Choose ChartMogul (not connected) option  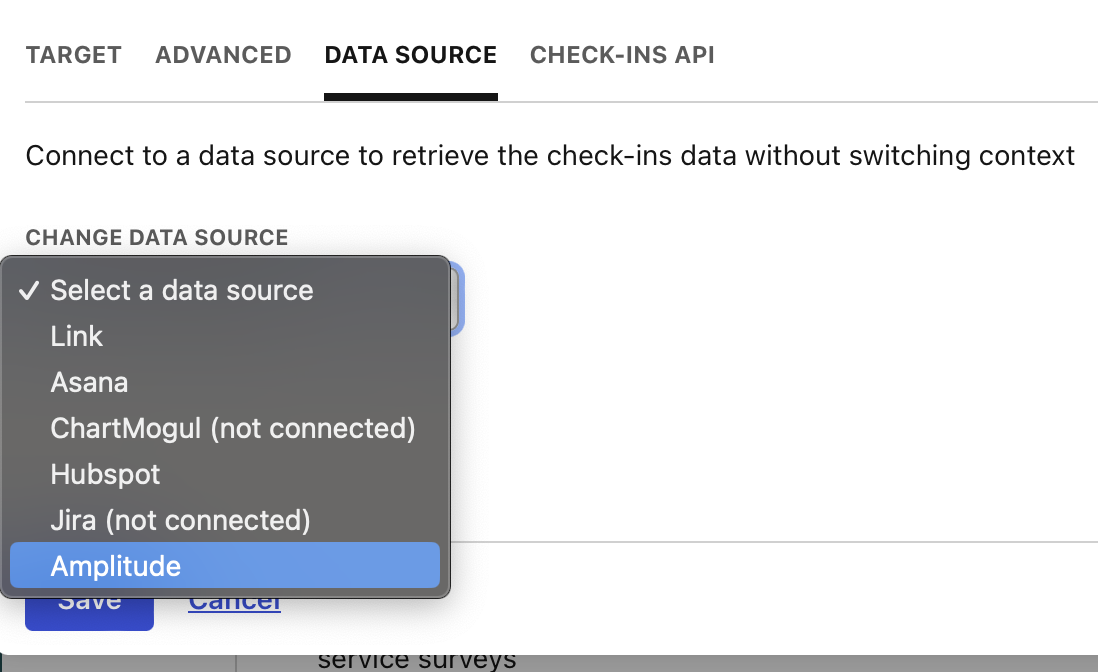pyautogui.click(x=233, y=429)
